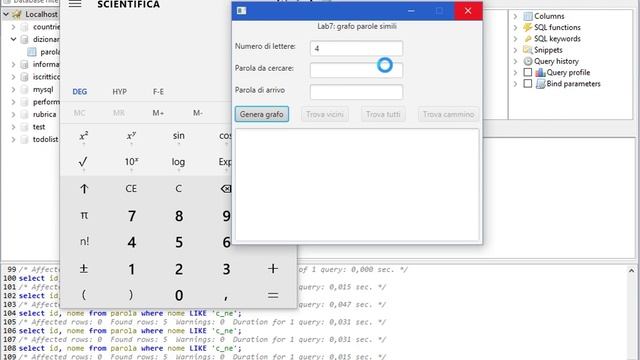Tick the Bind parameters checkbox
This screenshot has width=640, height=360.
click(x=528, y=84)
